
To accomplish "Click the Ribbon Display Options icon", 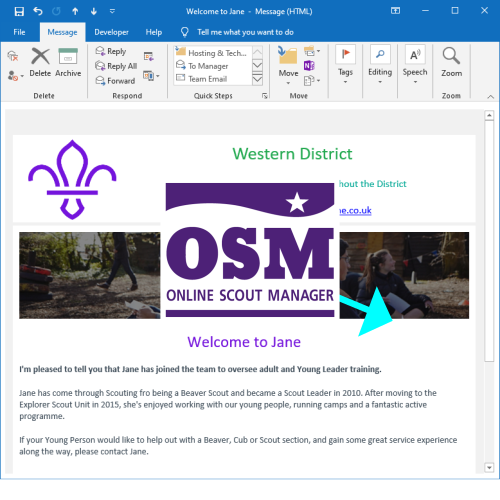I will [395, 11].
